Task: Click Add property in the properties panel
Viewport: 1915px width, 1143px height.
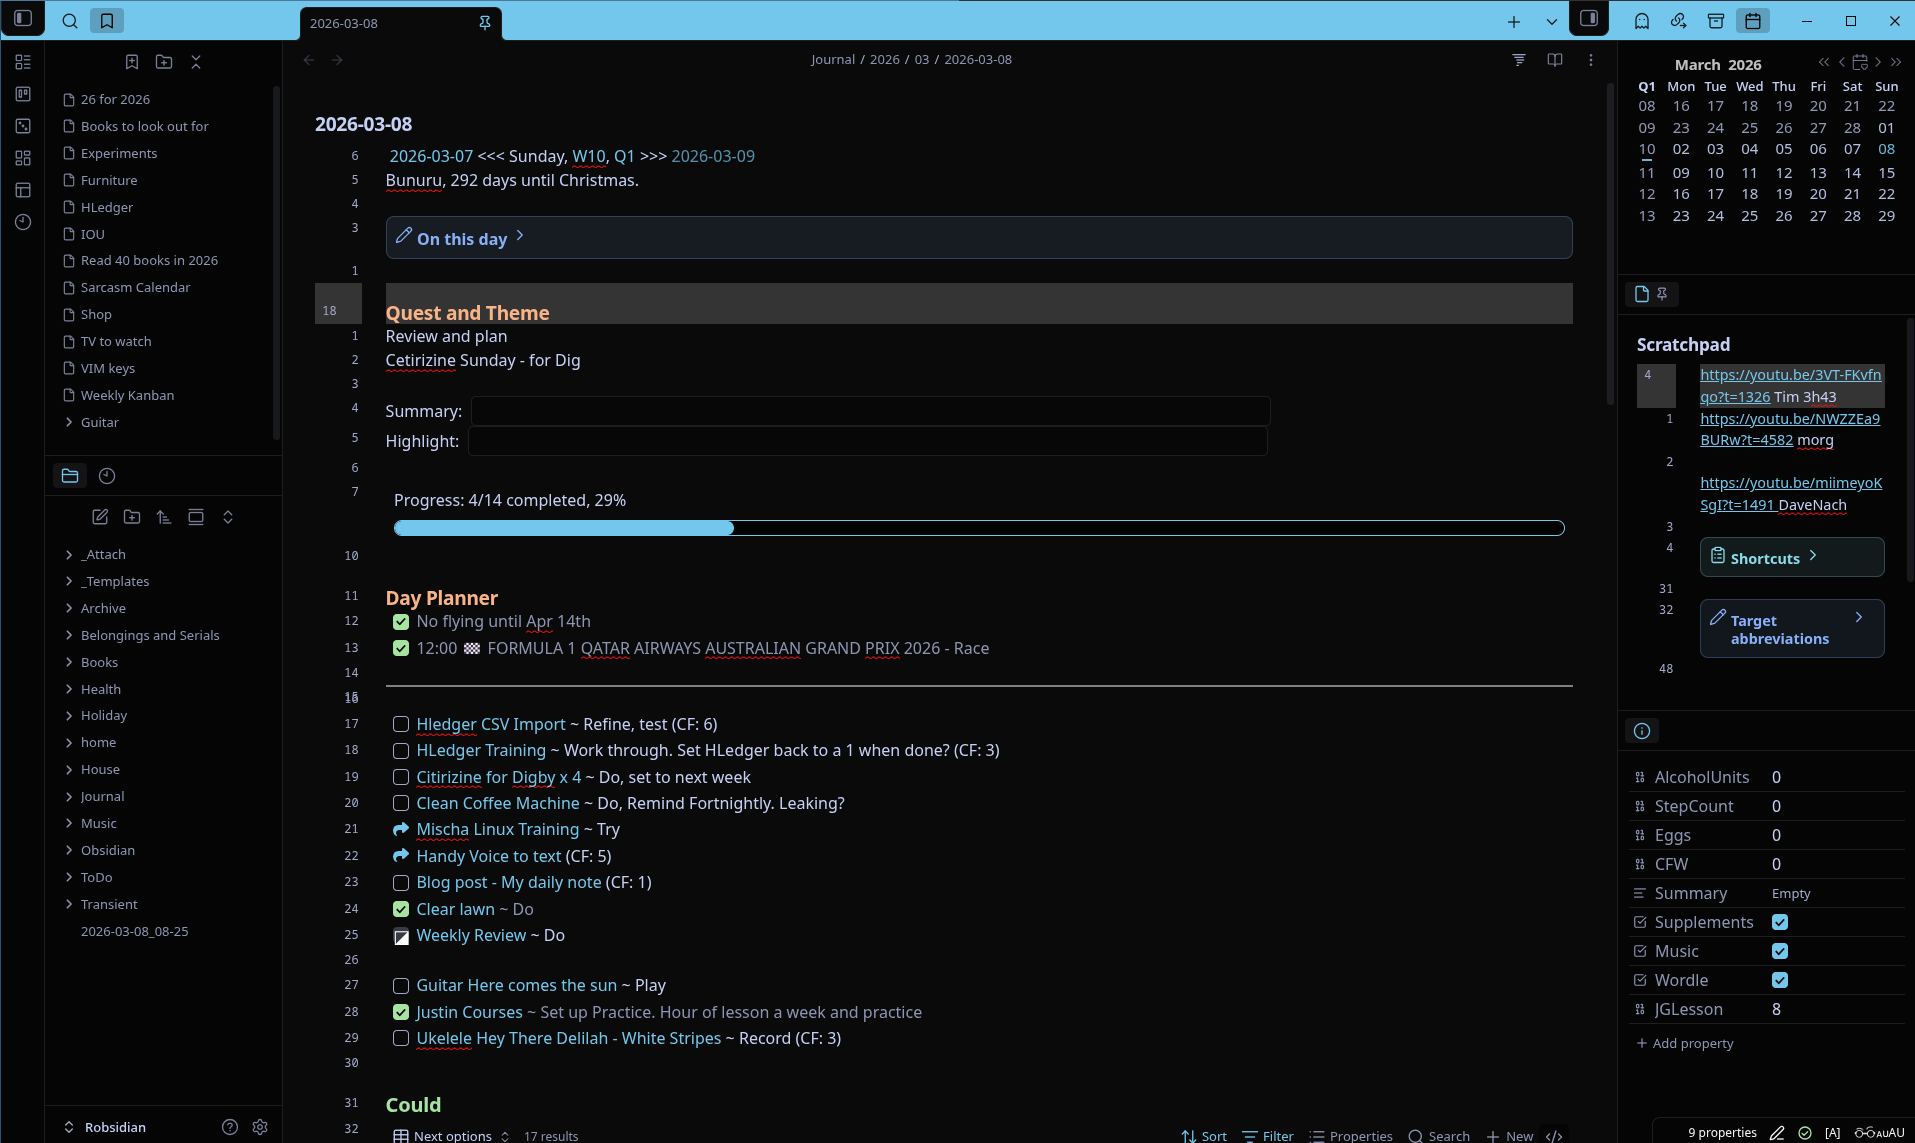Action: (1685, 1043)
